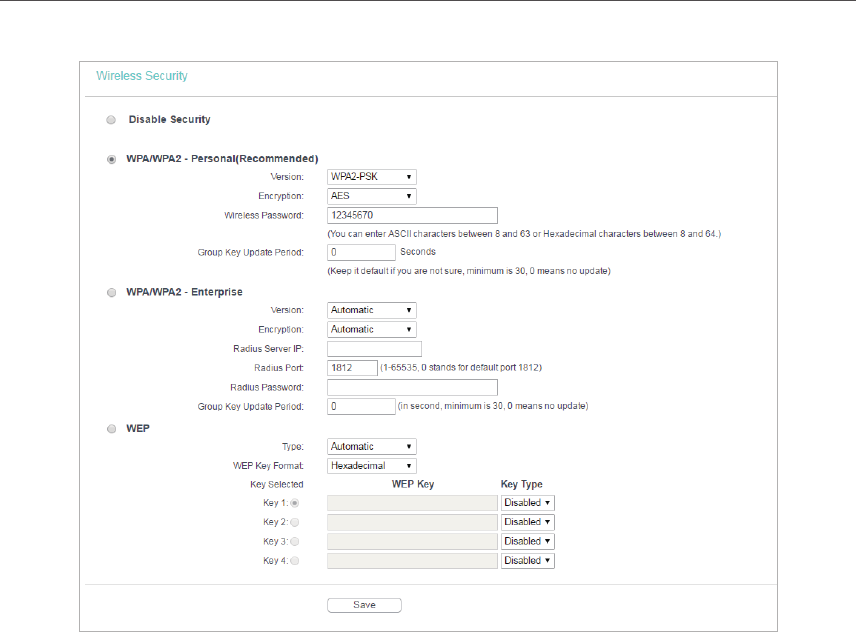Click the Key 4 WEP Key field

coord(412,561)
